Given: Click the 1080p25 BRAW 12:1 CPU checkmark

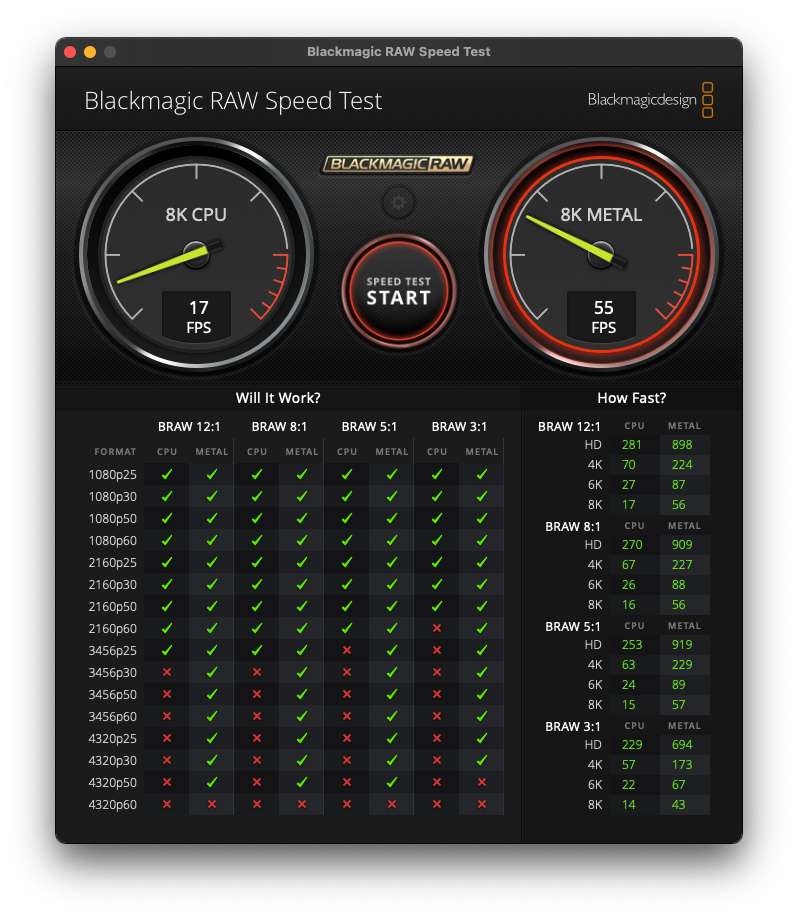Looking at the screenshot, I should coord(167,474).
